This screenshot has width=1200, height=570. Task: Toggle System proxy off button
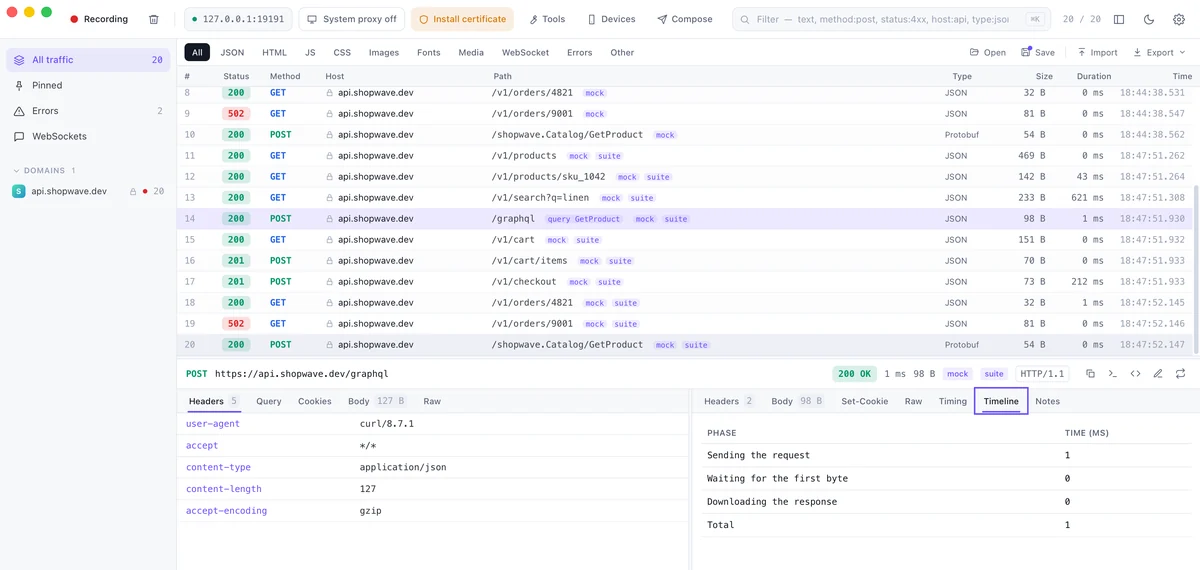coord(351,19)
